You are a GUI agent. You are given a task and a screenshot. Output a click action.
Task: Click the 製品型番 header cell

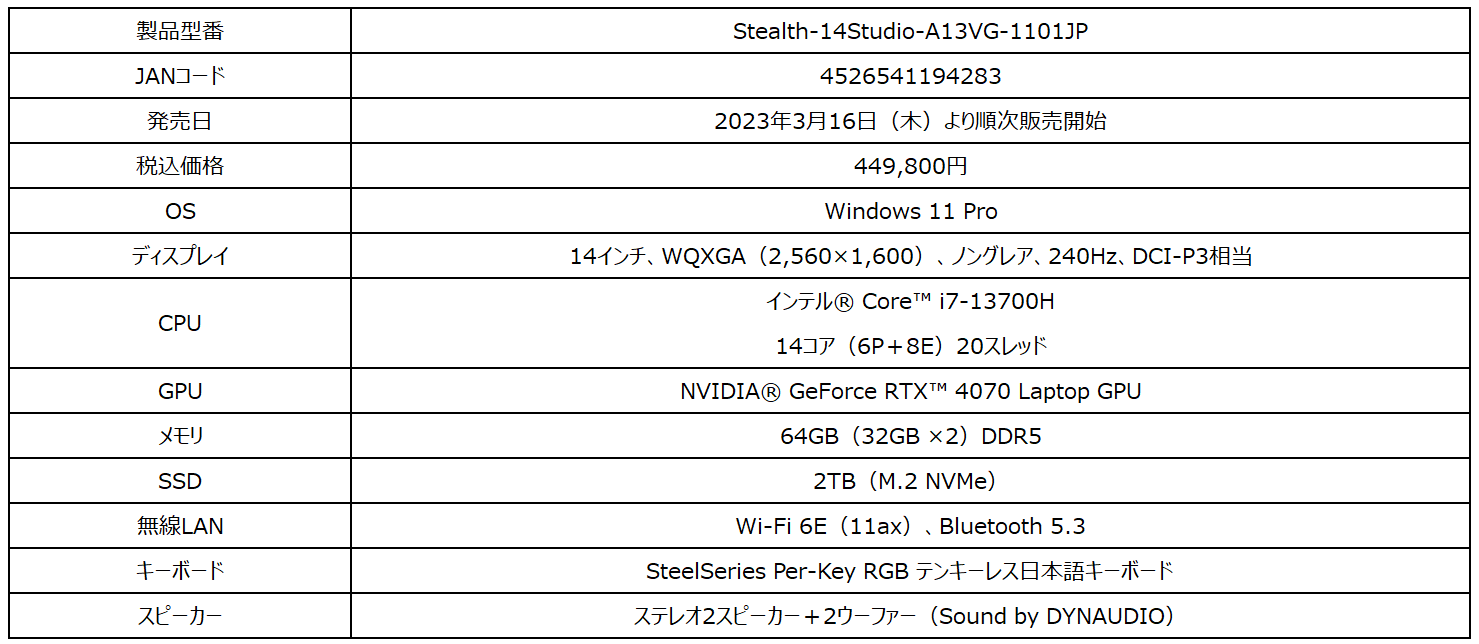point(180,31)
